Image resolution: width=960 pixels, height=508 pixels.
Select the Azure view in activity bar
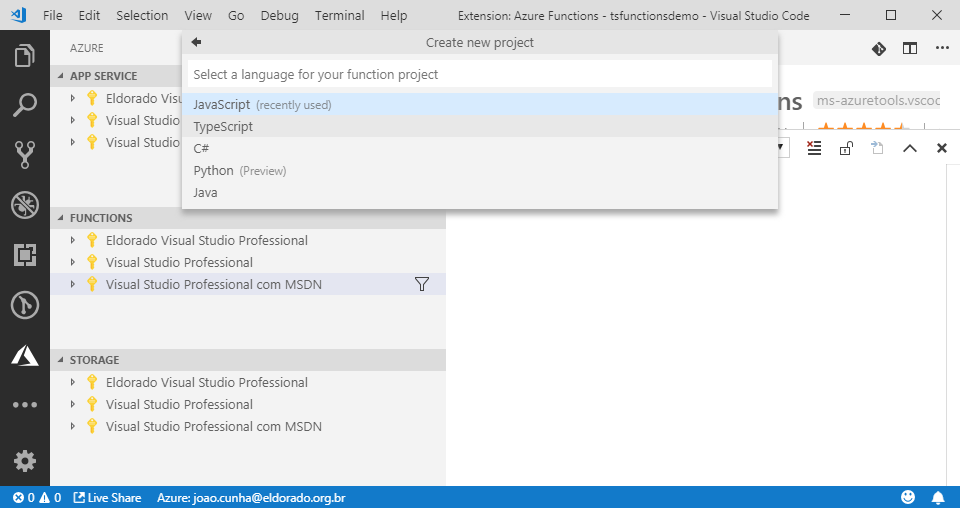(x=24, y=355)
